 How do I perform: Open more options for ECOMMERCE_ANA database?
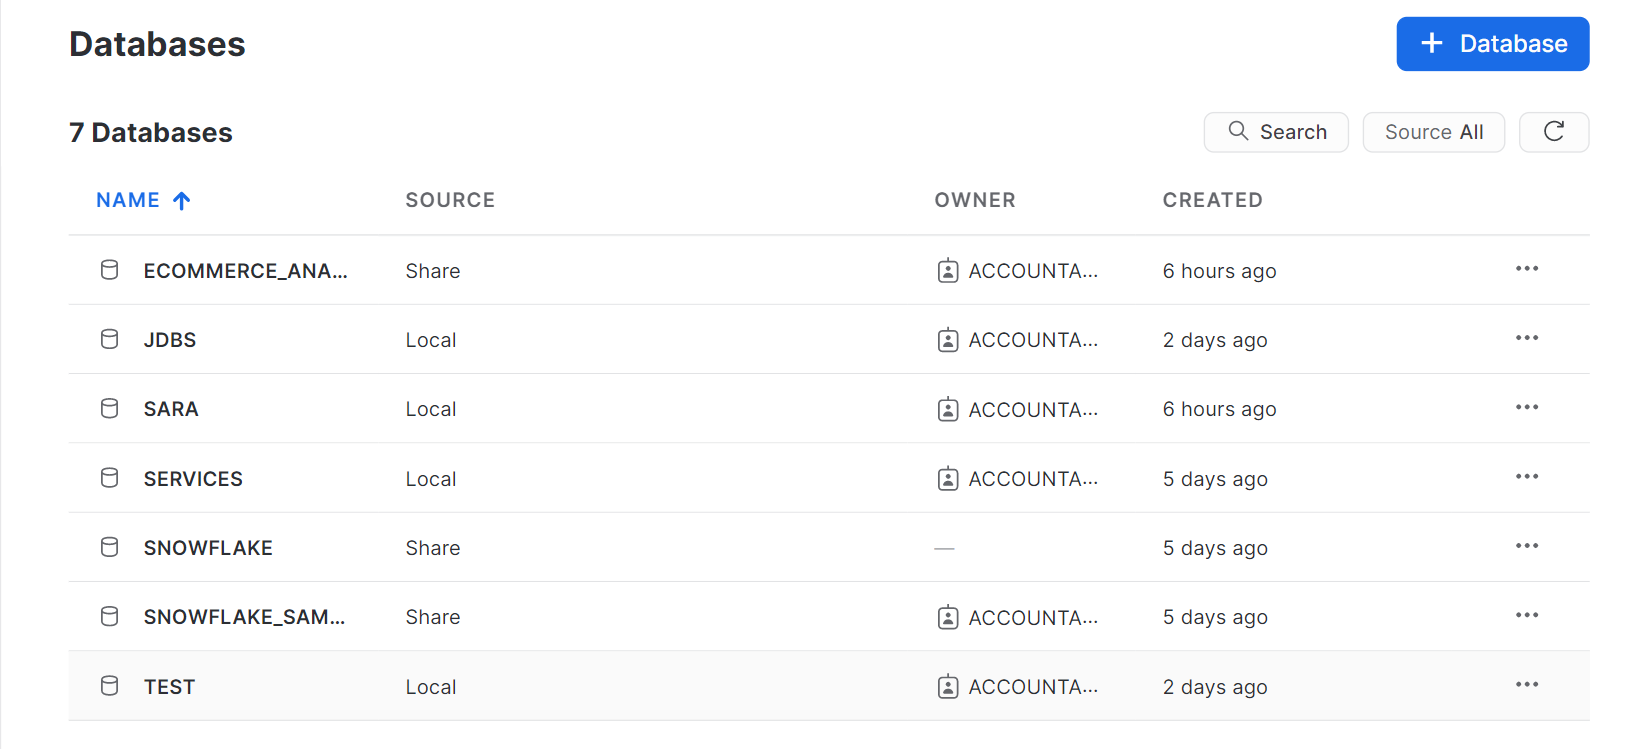click(x=1526, y=269)
